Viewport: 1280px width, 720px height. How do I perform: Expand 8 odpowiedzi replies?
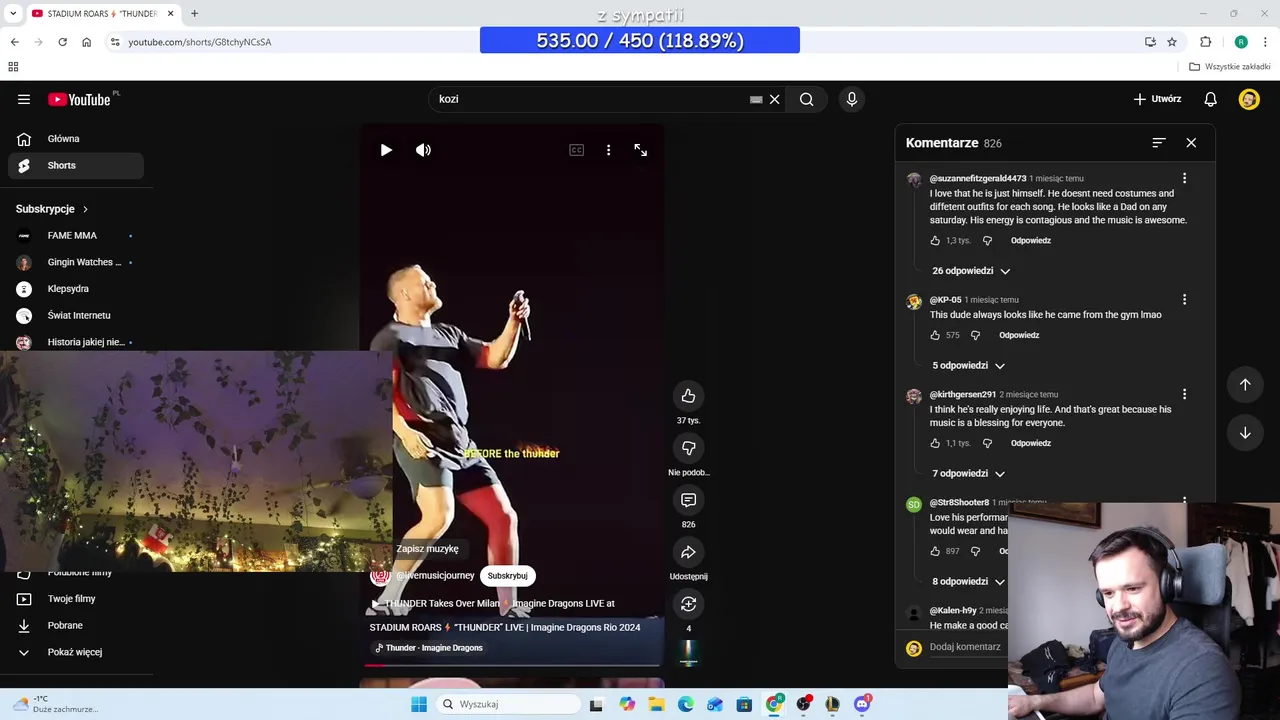pyautogui.click(x=968, y=581)
